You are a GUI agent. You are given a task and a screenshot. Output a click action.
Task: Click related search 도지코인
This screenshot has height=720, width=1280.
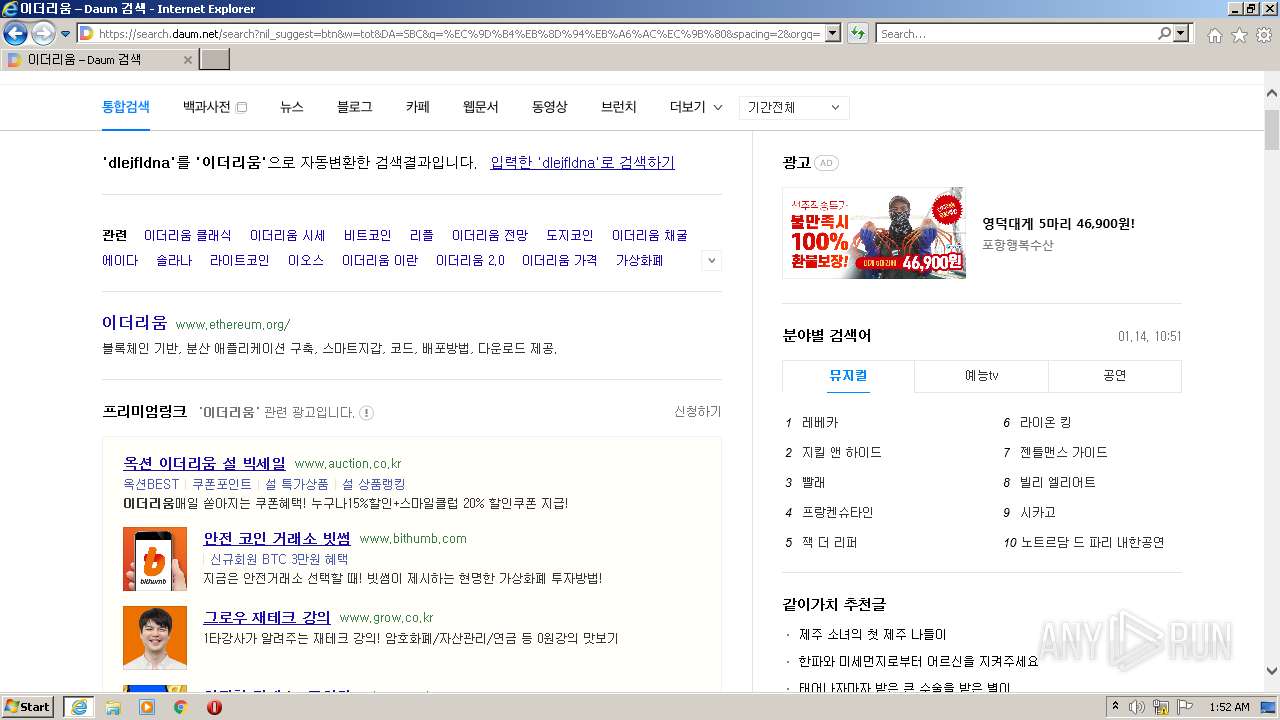click(569, 236)
